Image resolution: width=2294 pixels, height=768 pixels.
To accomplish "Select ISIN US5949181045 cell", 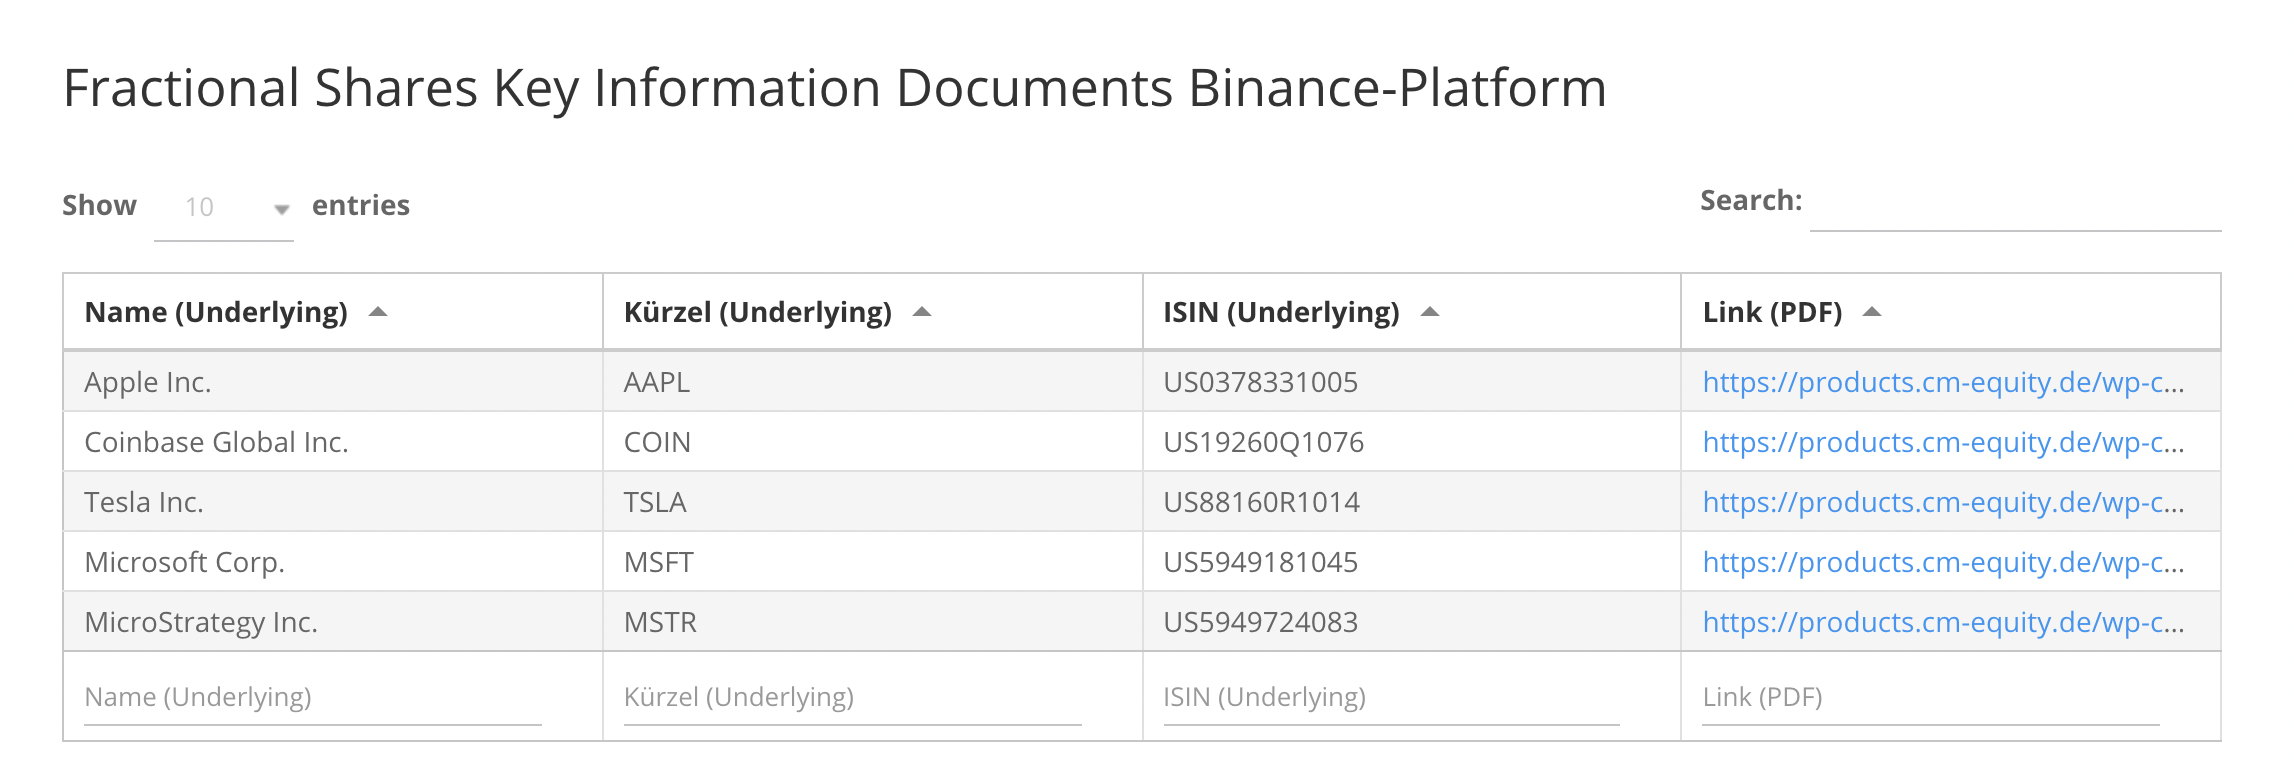I will tap(1260, 562).
